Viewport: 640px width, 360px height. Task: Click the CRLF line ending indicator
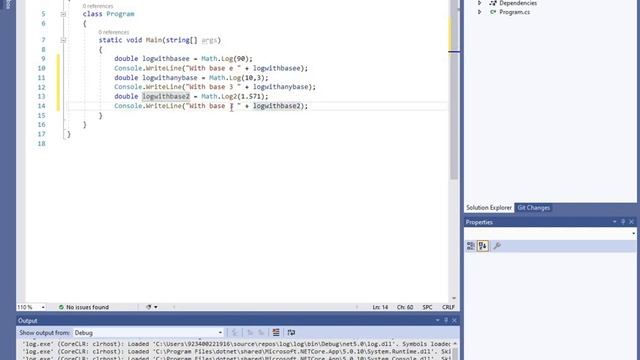pos(448,307)
